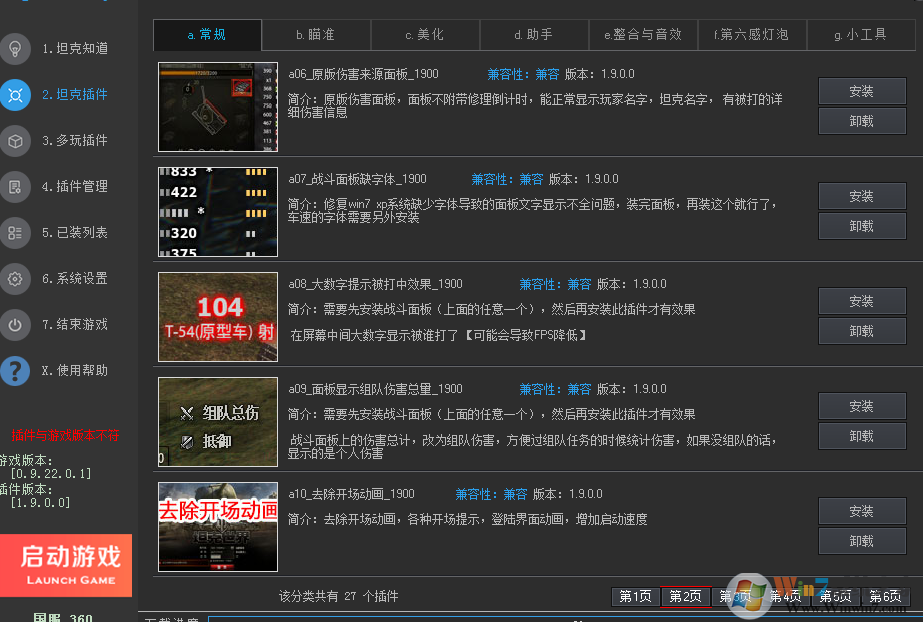Click the "7.结束游戏" power icon
923x622 pixels.
click(x=15, y=324)
